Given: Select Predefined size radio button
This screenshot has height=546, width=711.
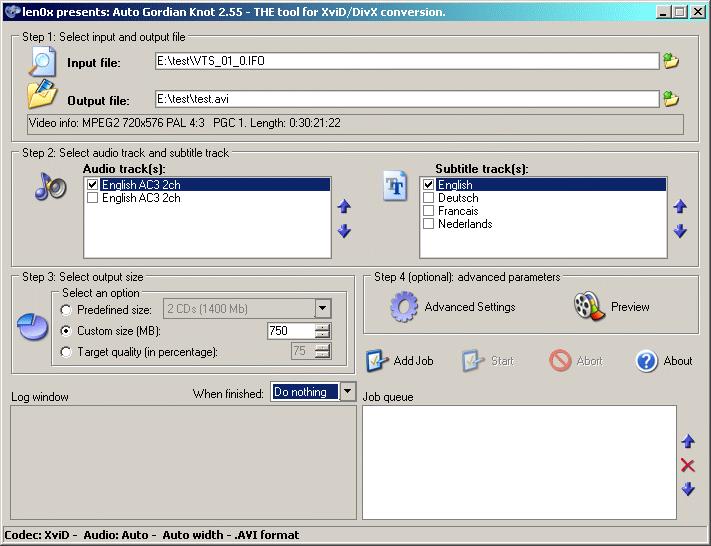Looking at the screenshot, I should 66,310.
